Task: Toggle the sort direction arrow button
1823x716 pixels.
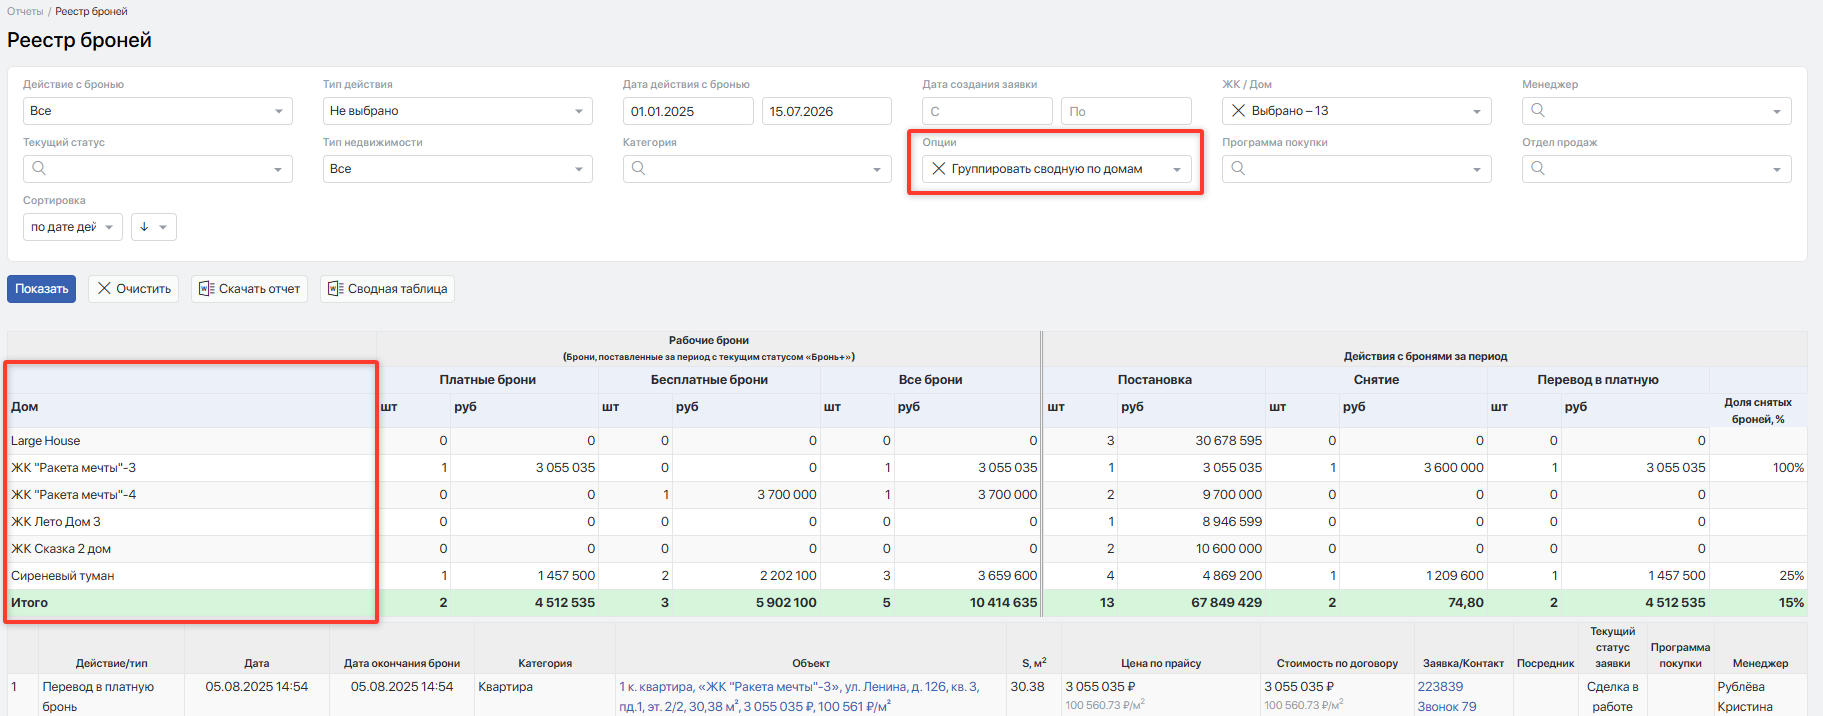Action: coord(153,227)
